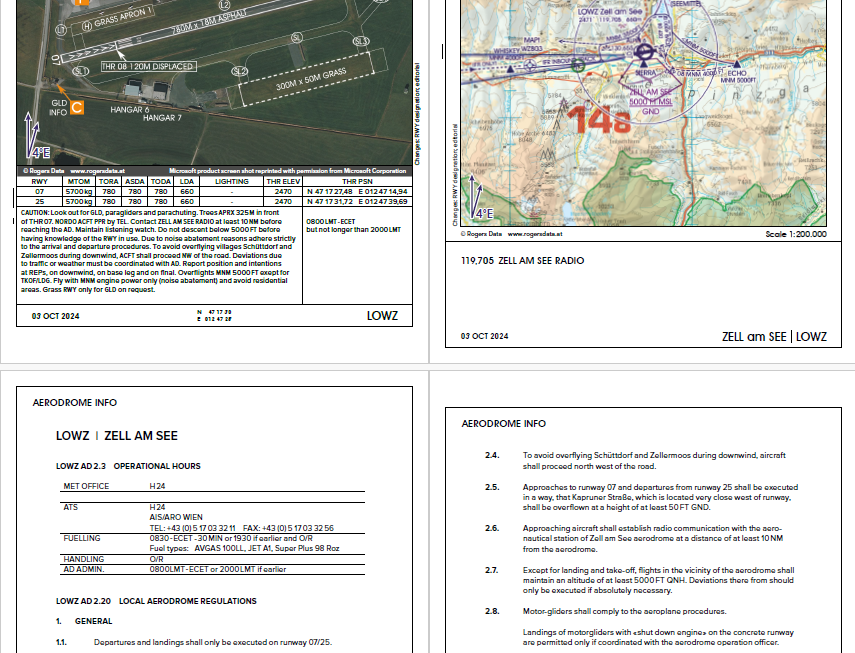Click the 'TORA' column header
This screenshot has height=653, width=855.
[109, 182]
